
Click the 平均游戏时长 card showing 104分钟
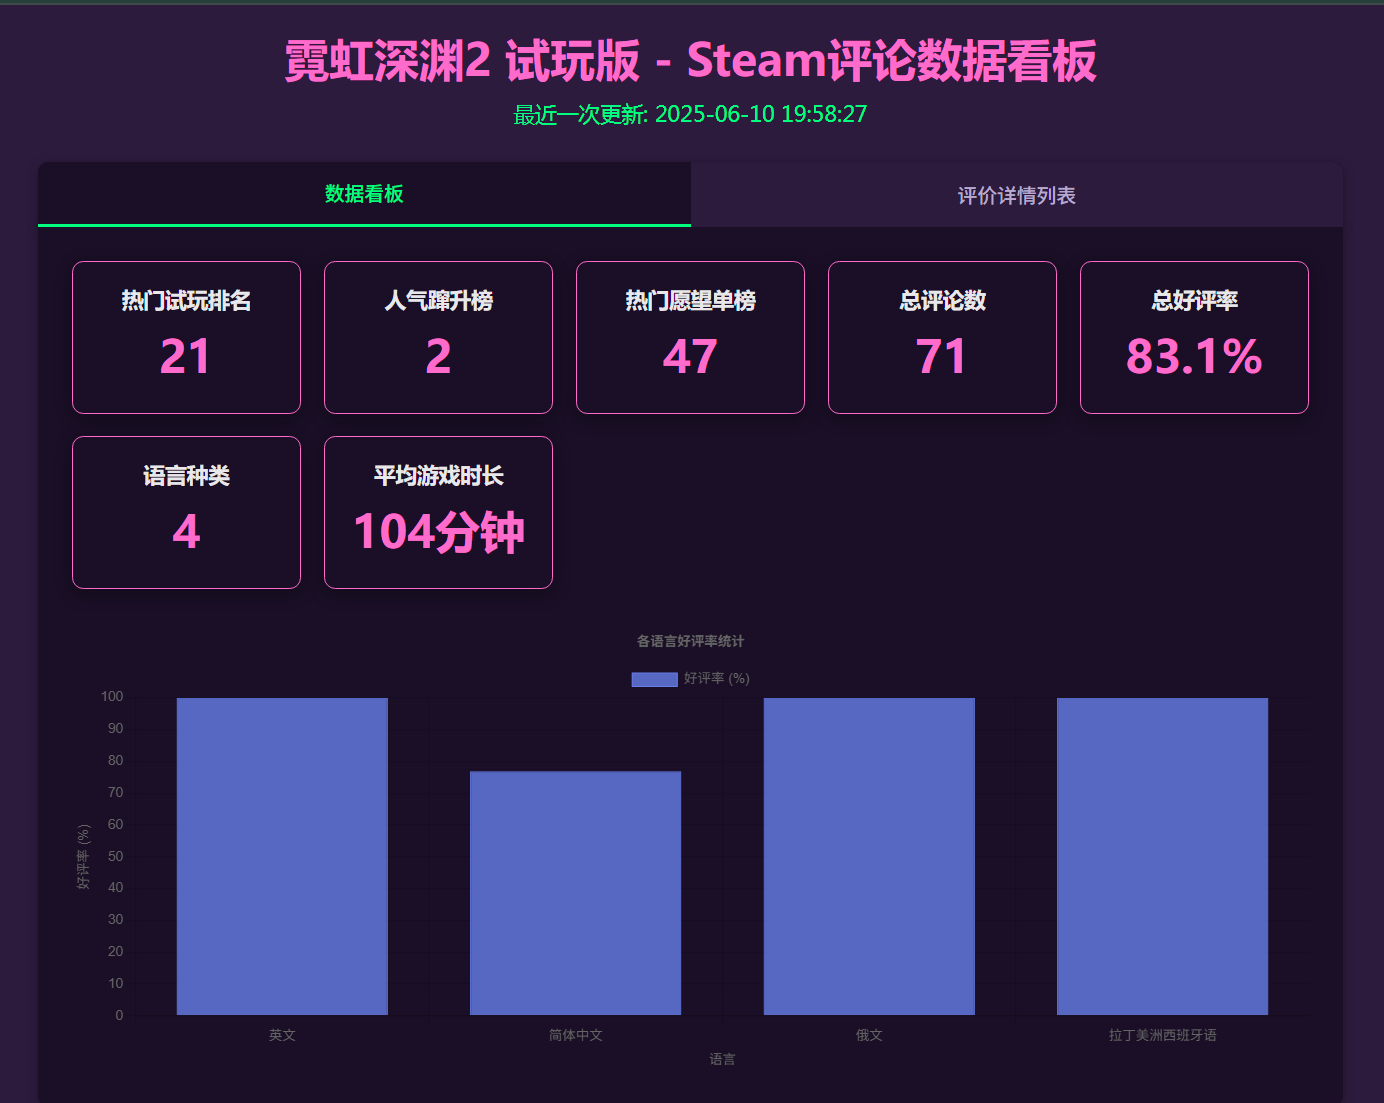coord(438,512)
